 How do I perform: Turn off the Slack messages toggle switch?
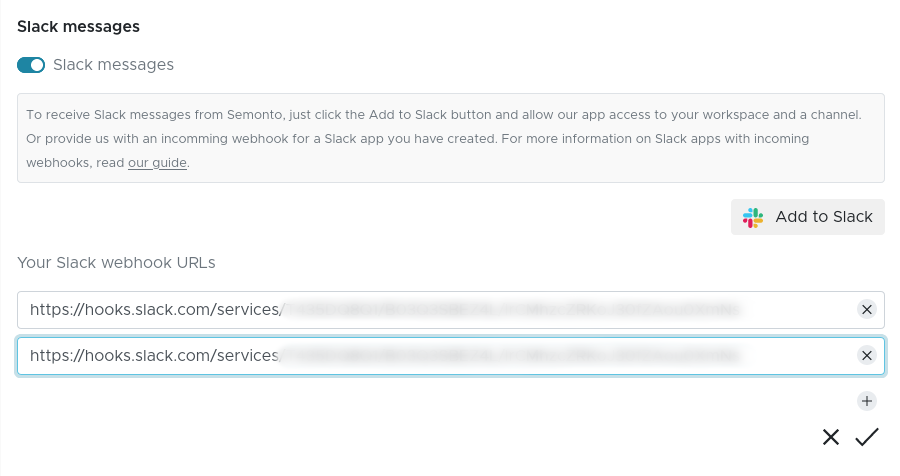tap(31, 65)
